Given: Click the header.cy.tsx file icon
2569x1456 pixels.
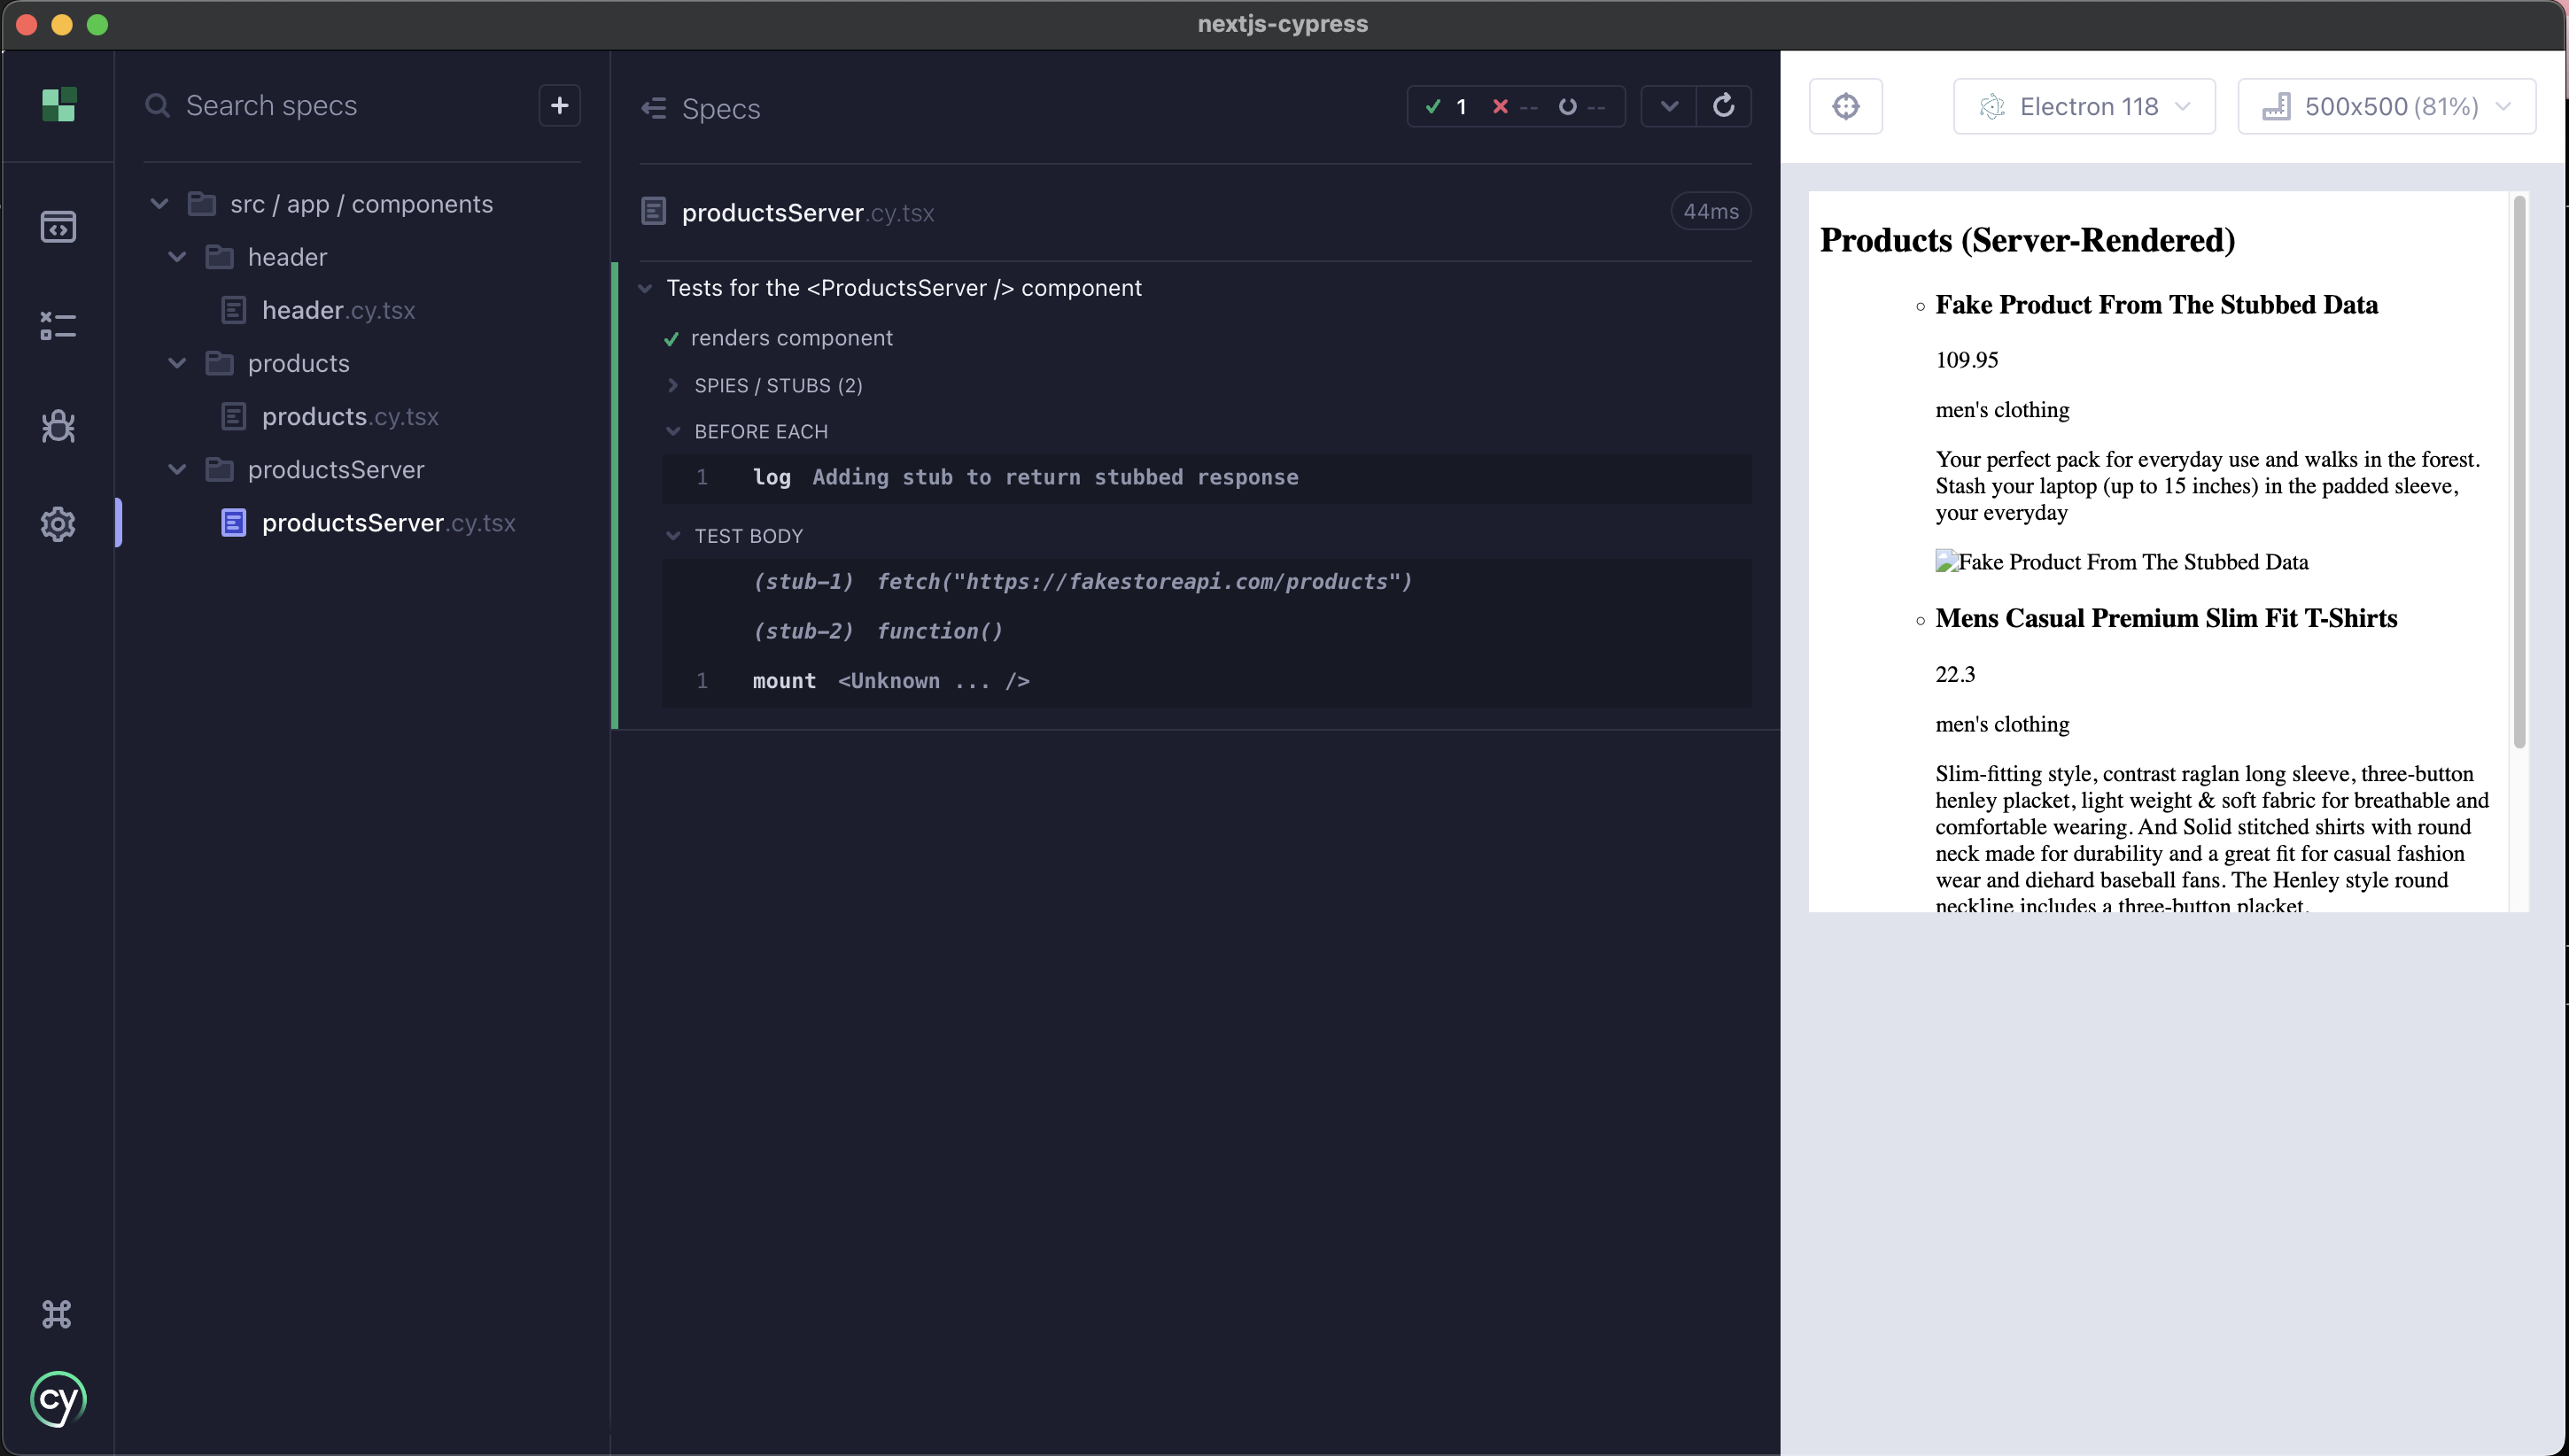Looking at the screenshot, I should 233,310.
